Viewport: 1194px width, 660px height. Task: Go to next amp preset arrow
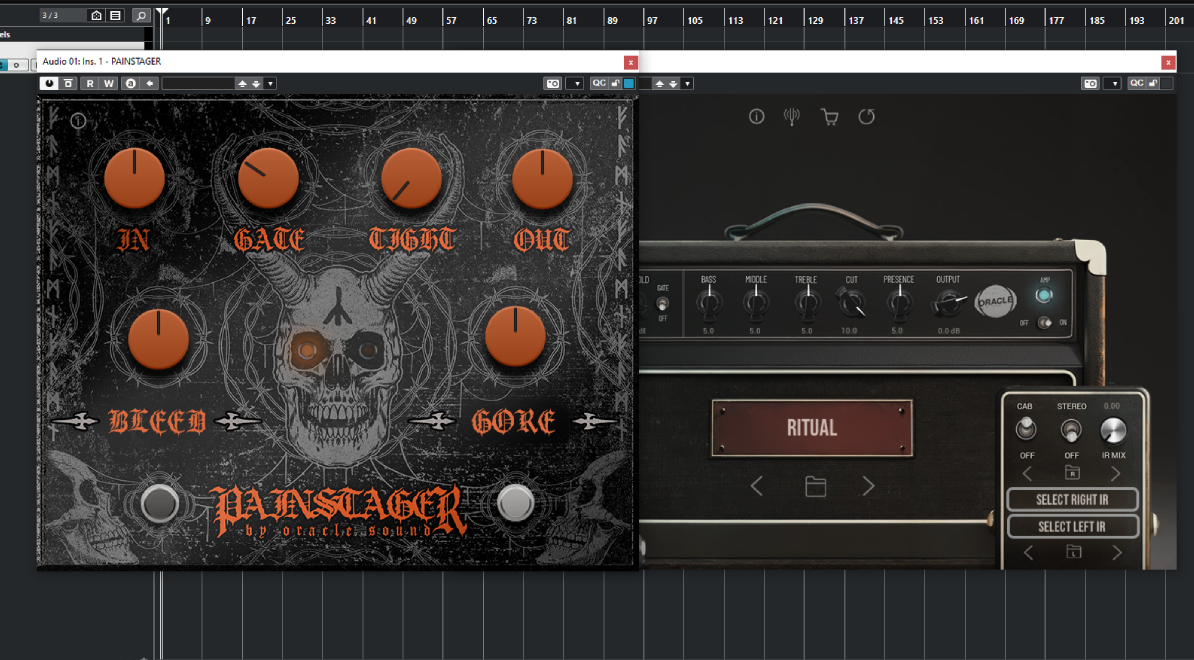click(x=868, y=487)
